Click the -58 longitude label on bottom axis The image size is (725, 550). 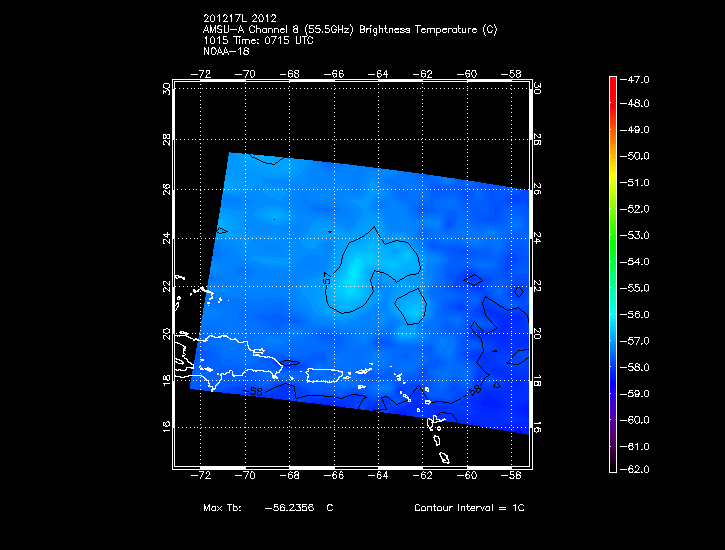point(511,475)
